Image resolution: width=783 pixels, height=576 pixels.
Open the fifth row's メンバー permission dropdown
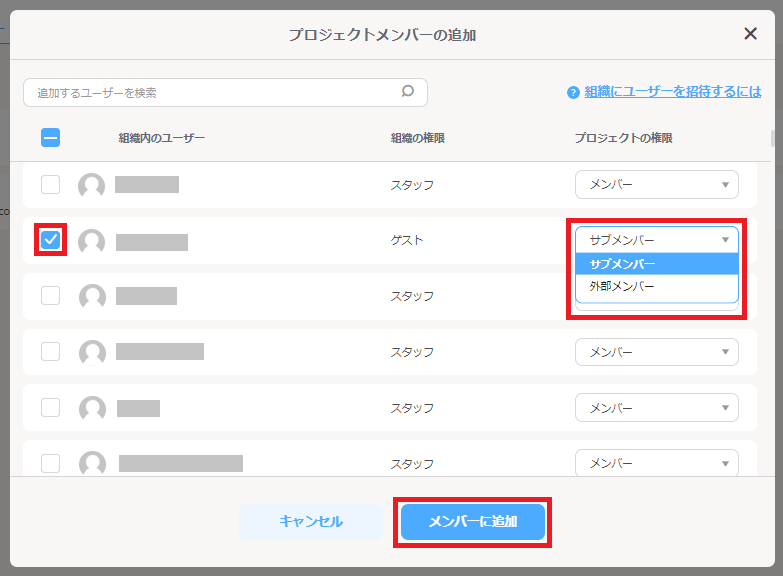click(656, 408)
